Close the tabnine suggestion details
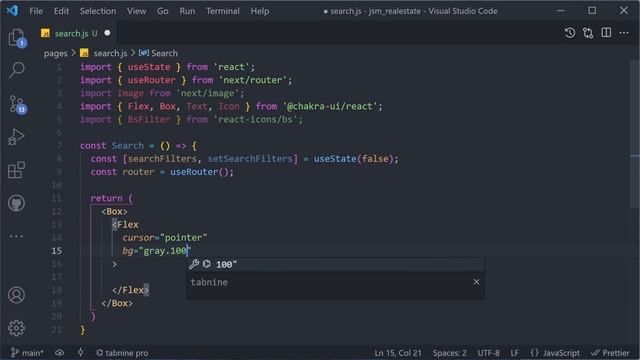Screen dimensions: 640x360 click(476, 282)
